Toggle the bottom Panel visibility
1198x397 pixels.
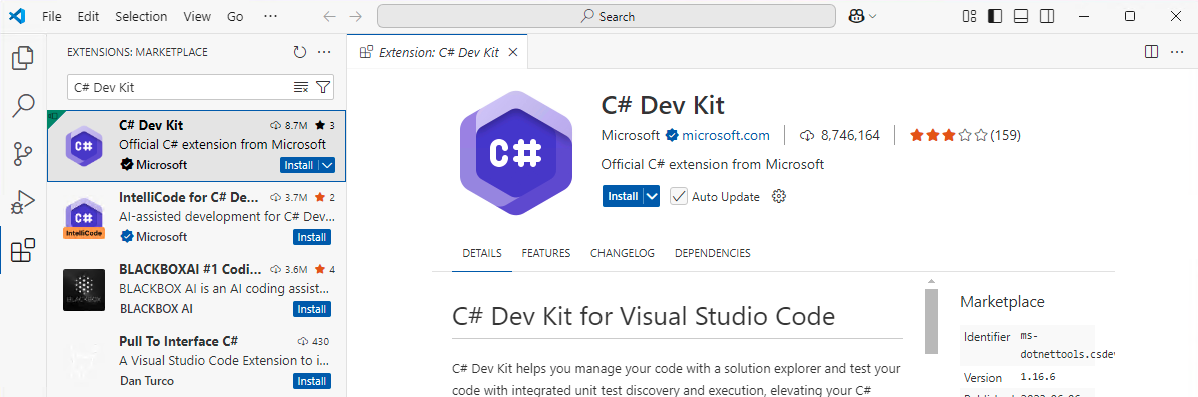pos(1022,16)
